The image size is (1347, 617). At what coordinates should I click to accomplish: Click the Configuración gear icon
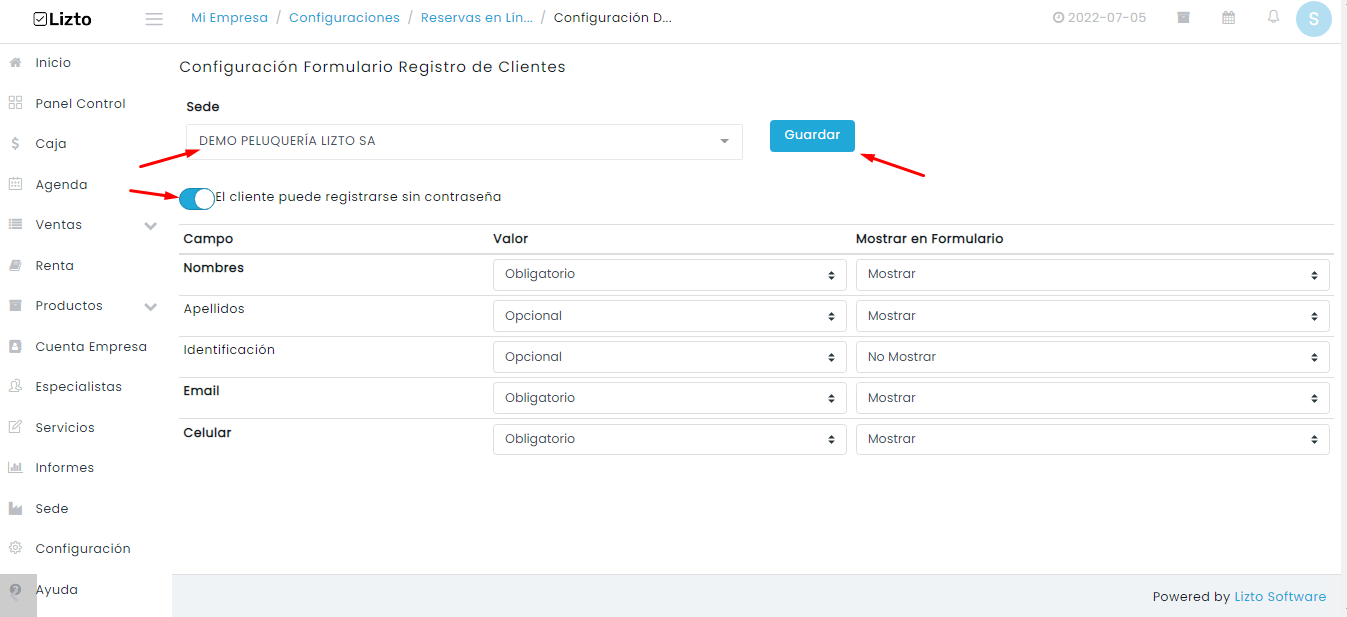15,548
